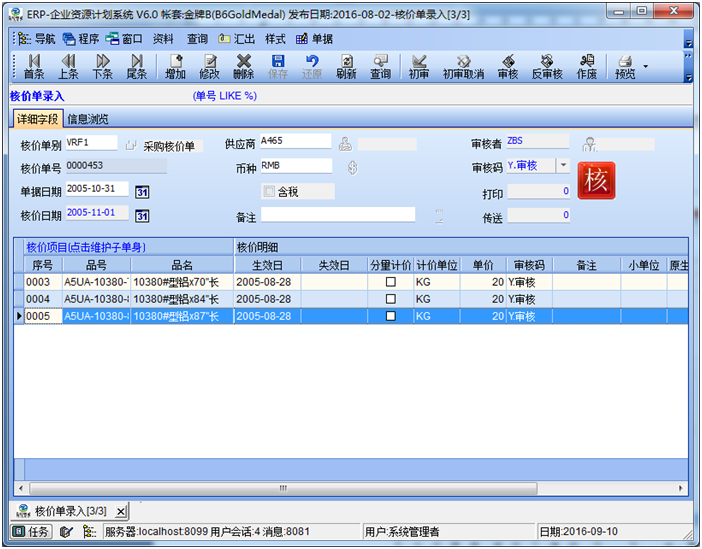702x549 pixels.
Task: Click 核价项目(点击维护子单身) header link
Action: tap(86, 247)
